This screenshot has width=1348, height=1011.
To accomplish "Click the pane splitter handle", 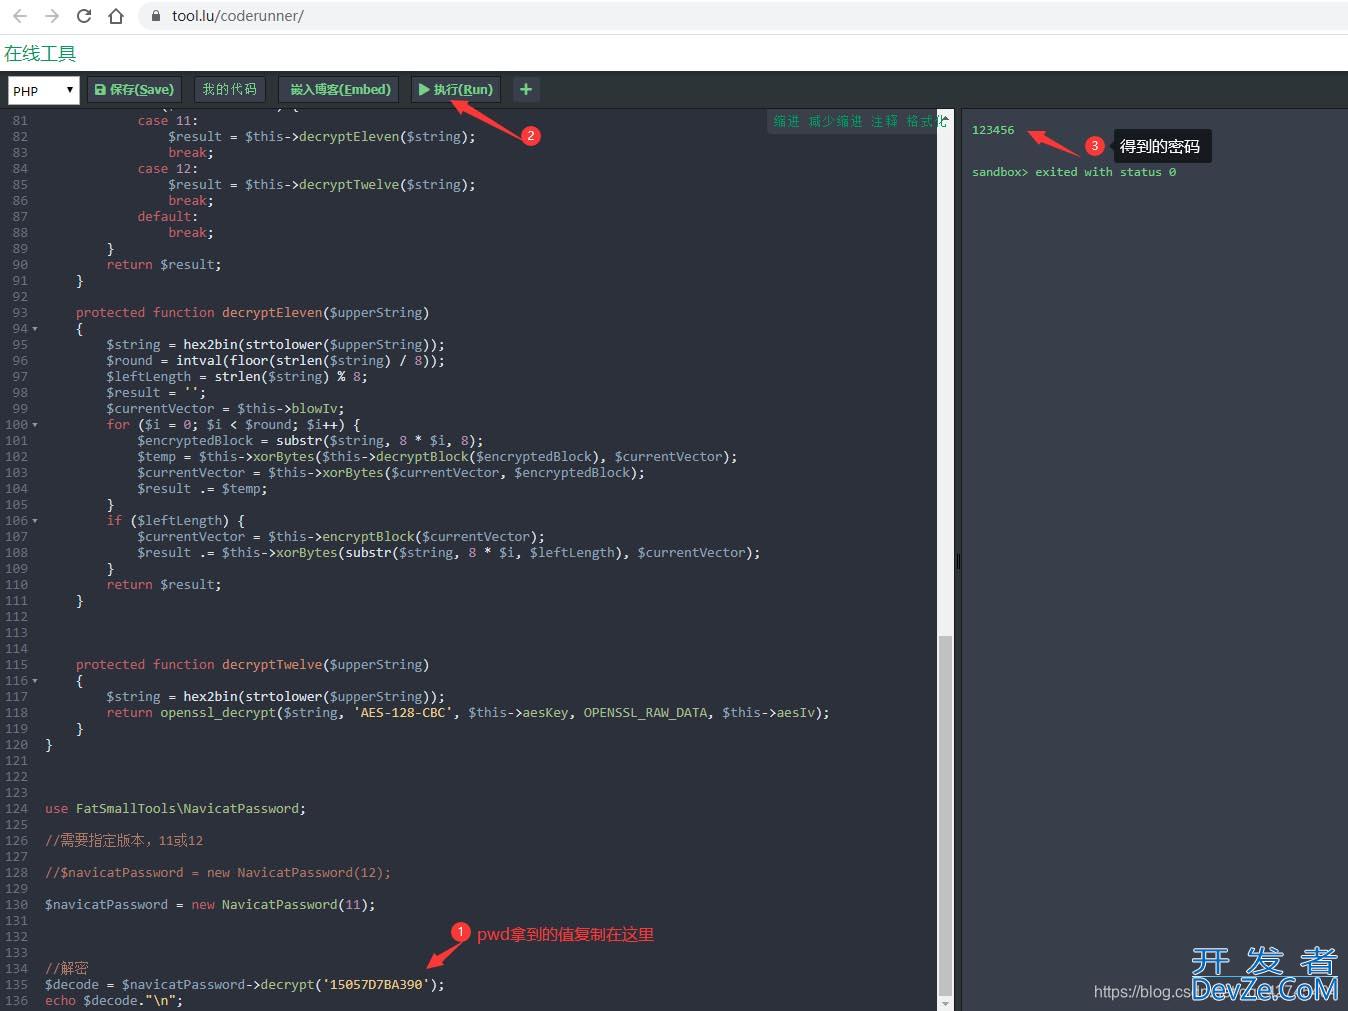I will coord(957,561).
